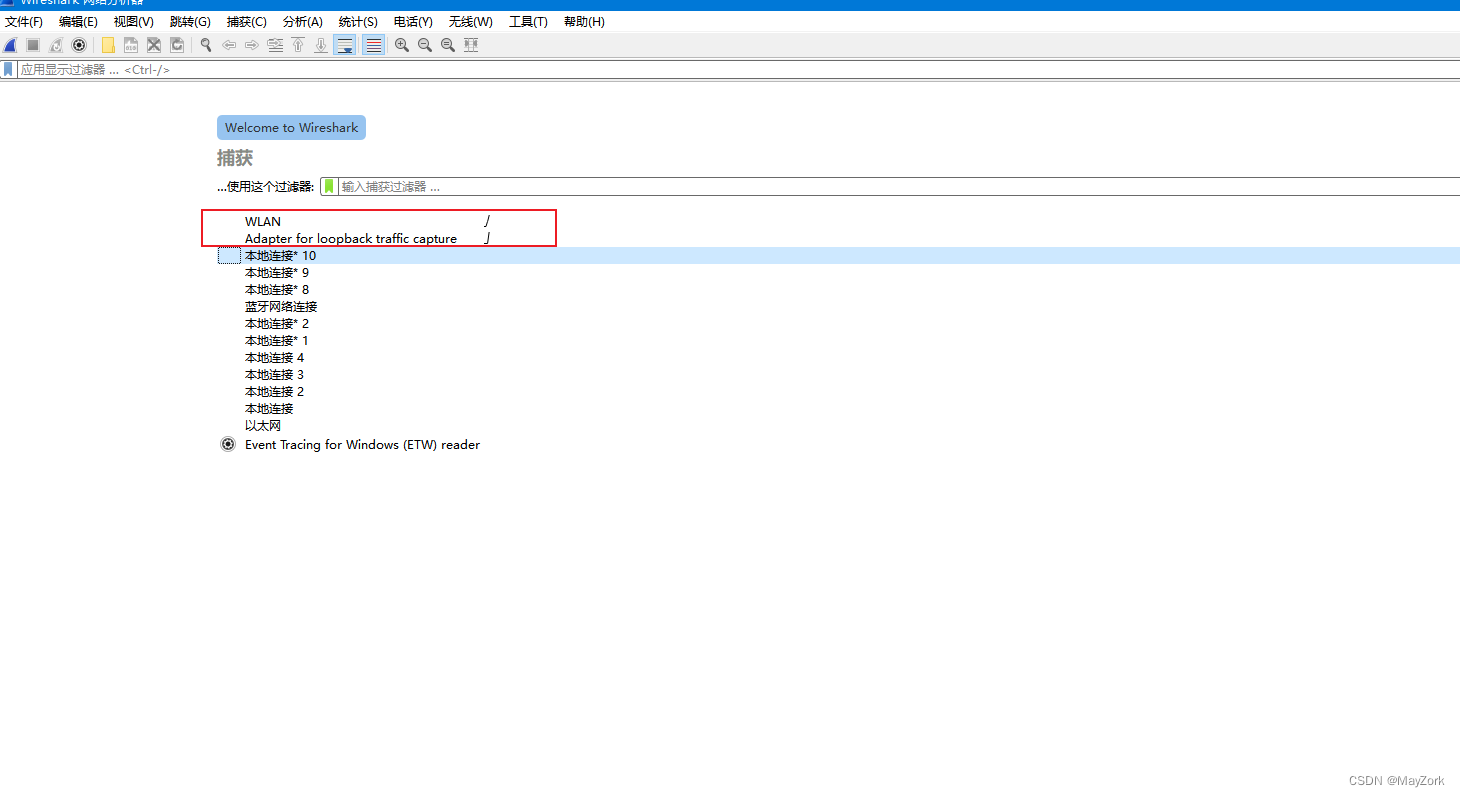Click the stop capture square icon
The width and height of the screenshot is (1460, 797).
(x=33, y=45)
